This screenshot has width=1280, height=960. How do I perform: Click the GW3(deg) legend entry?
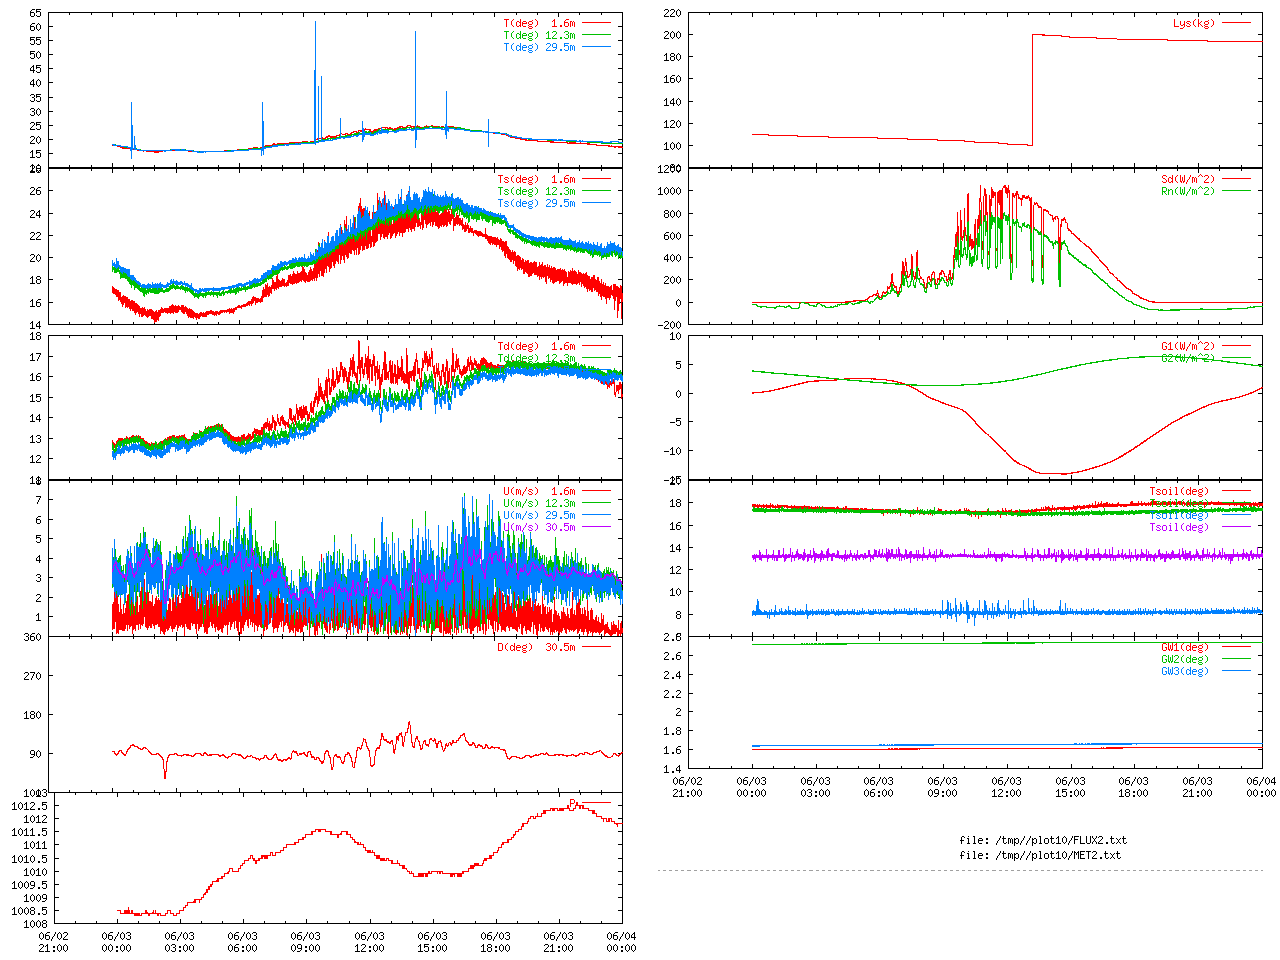[1184, 671]
